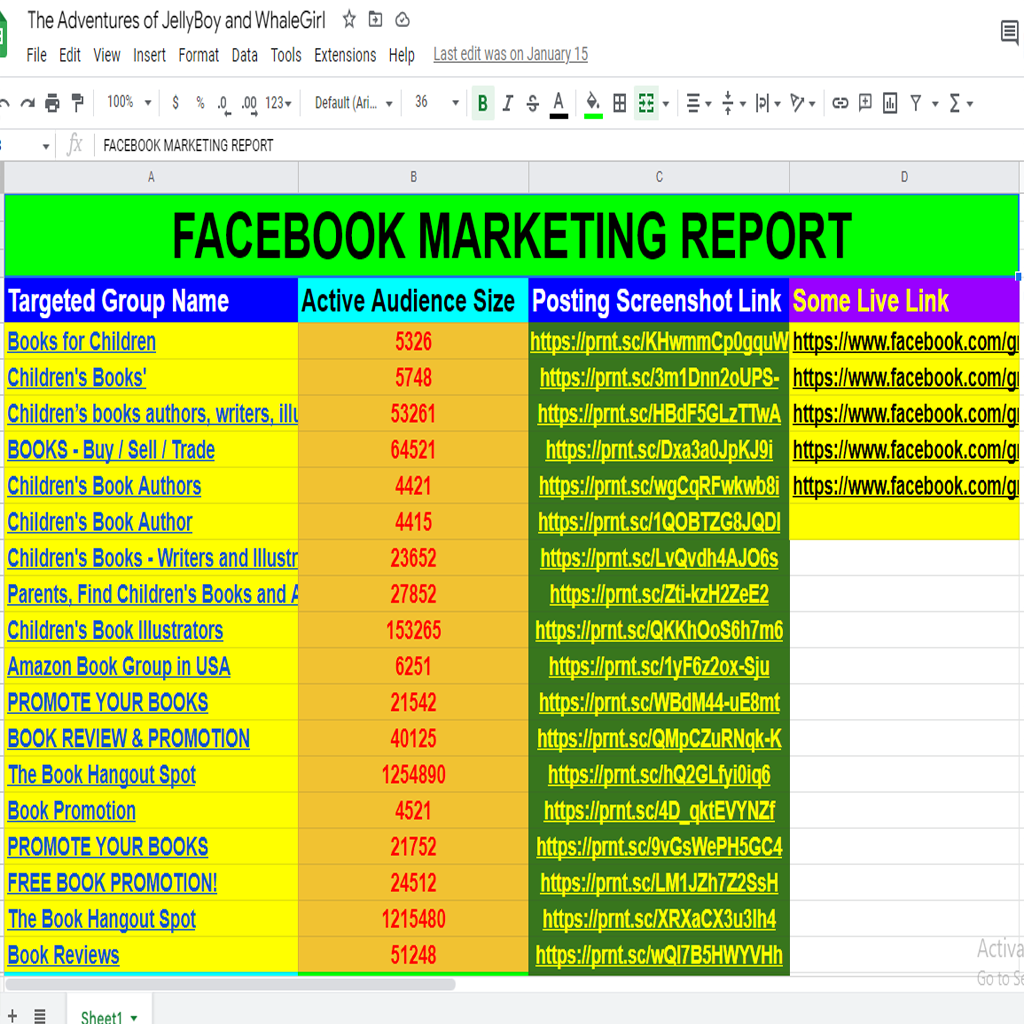Viewport: 1024px width, 1024px height.
Task: Click the Redo icon in the toolbar
Action: point(27,103)
